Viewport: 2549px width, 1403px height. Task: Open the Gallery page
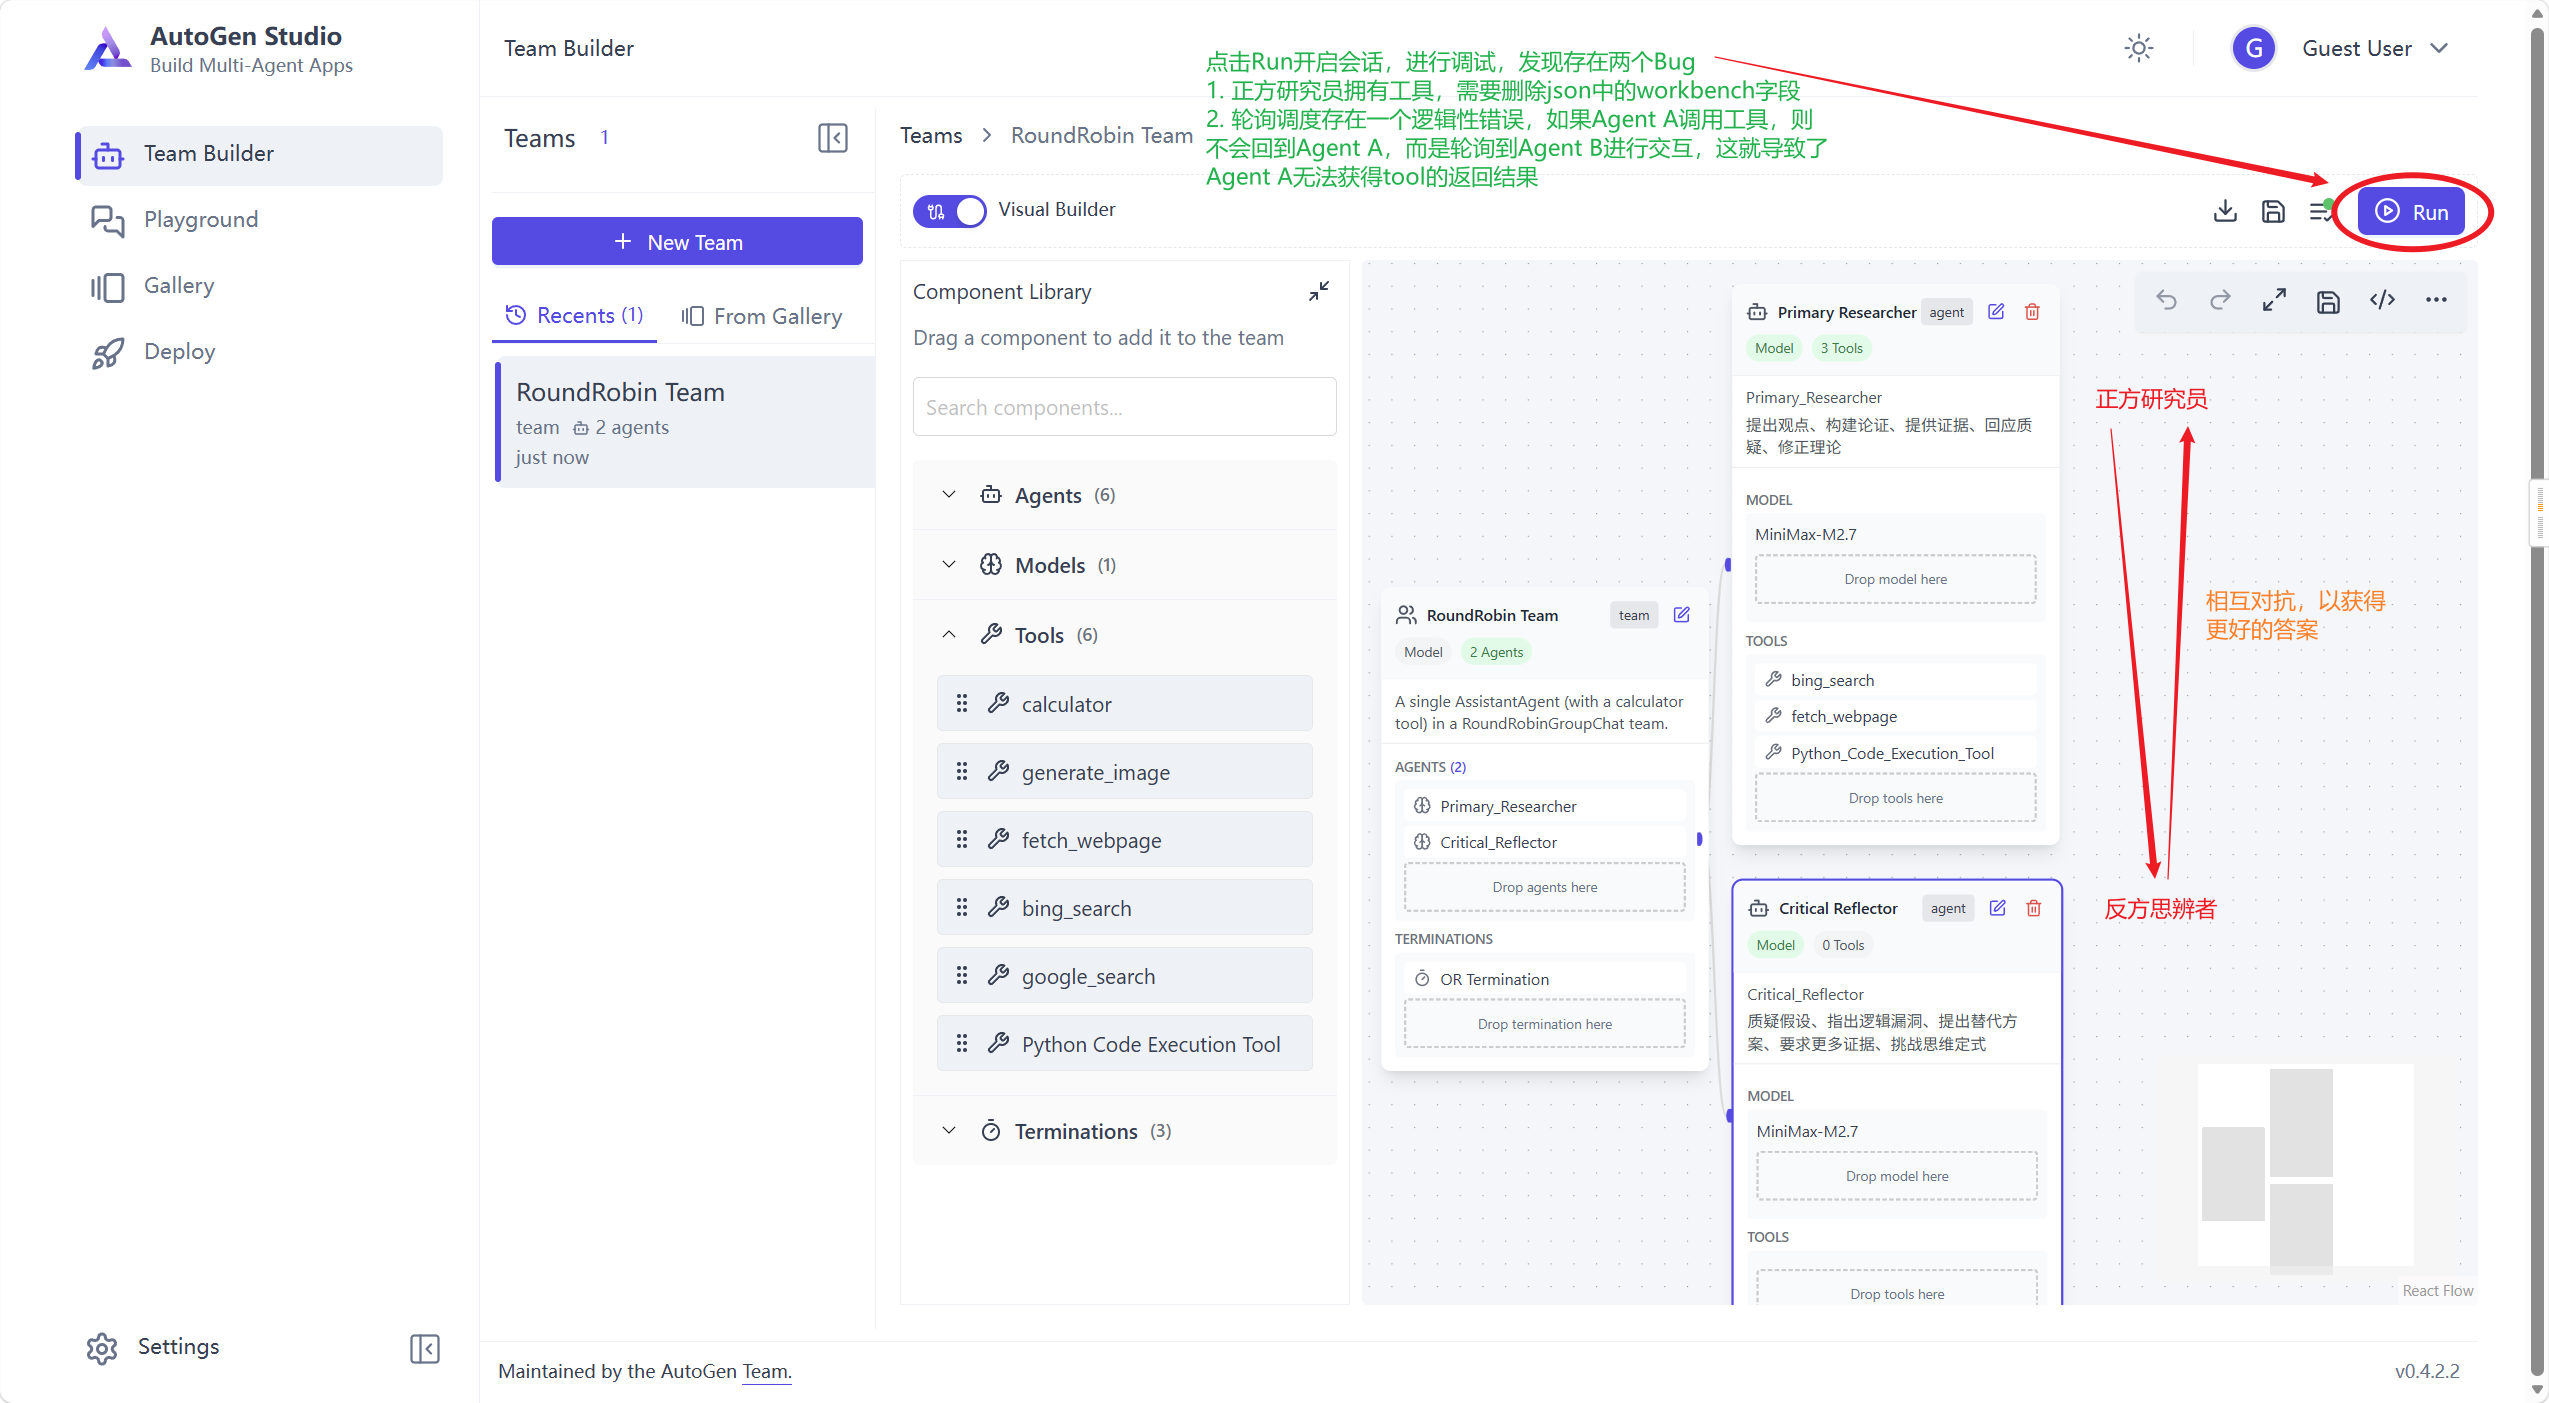tap(260, 286)
